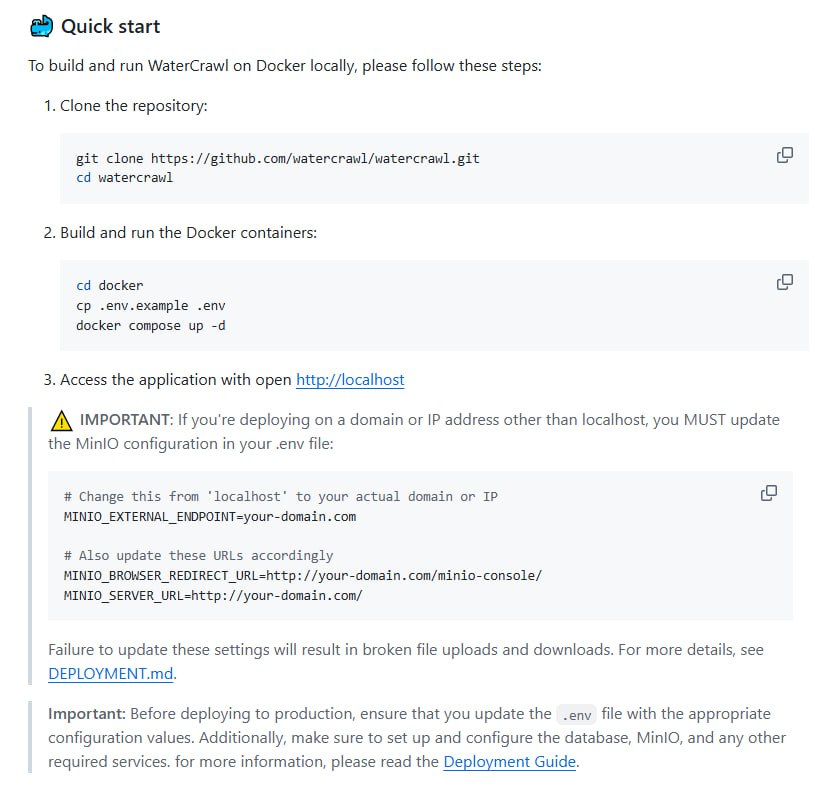The width and height of the screenshot is (830, 792).
Task: Click the 'cd docker' command line
Action: (x=110, y=285)
